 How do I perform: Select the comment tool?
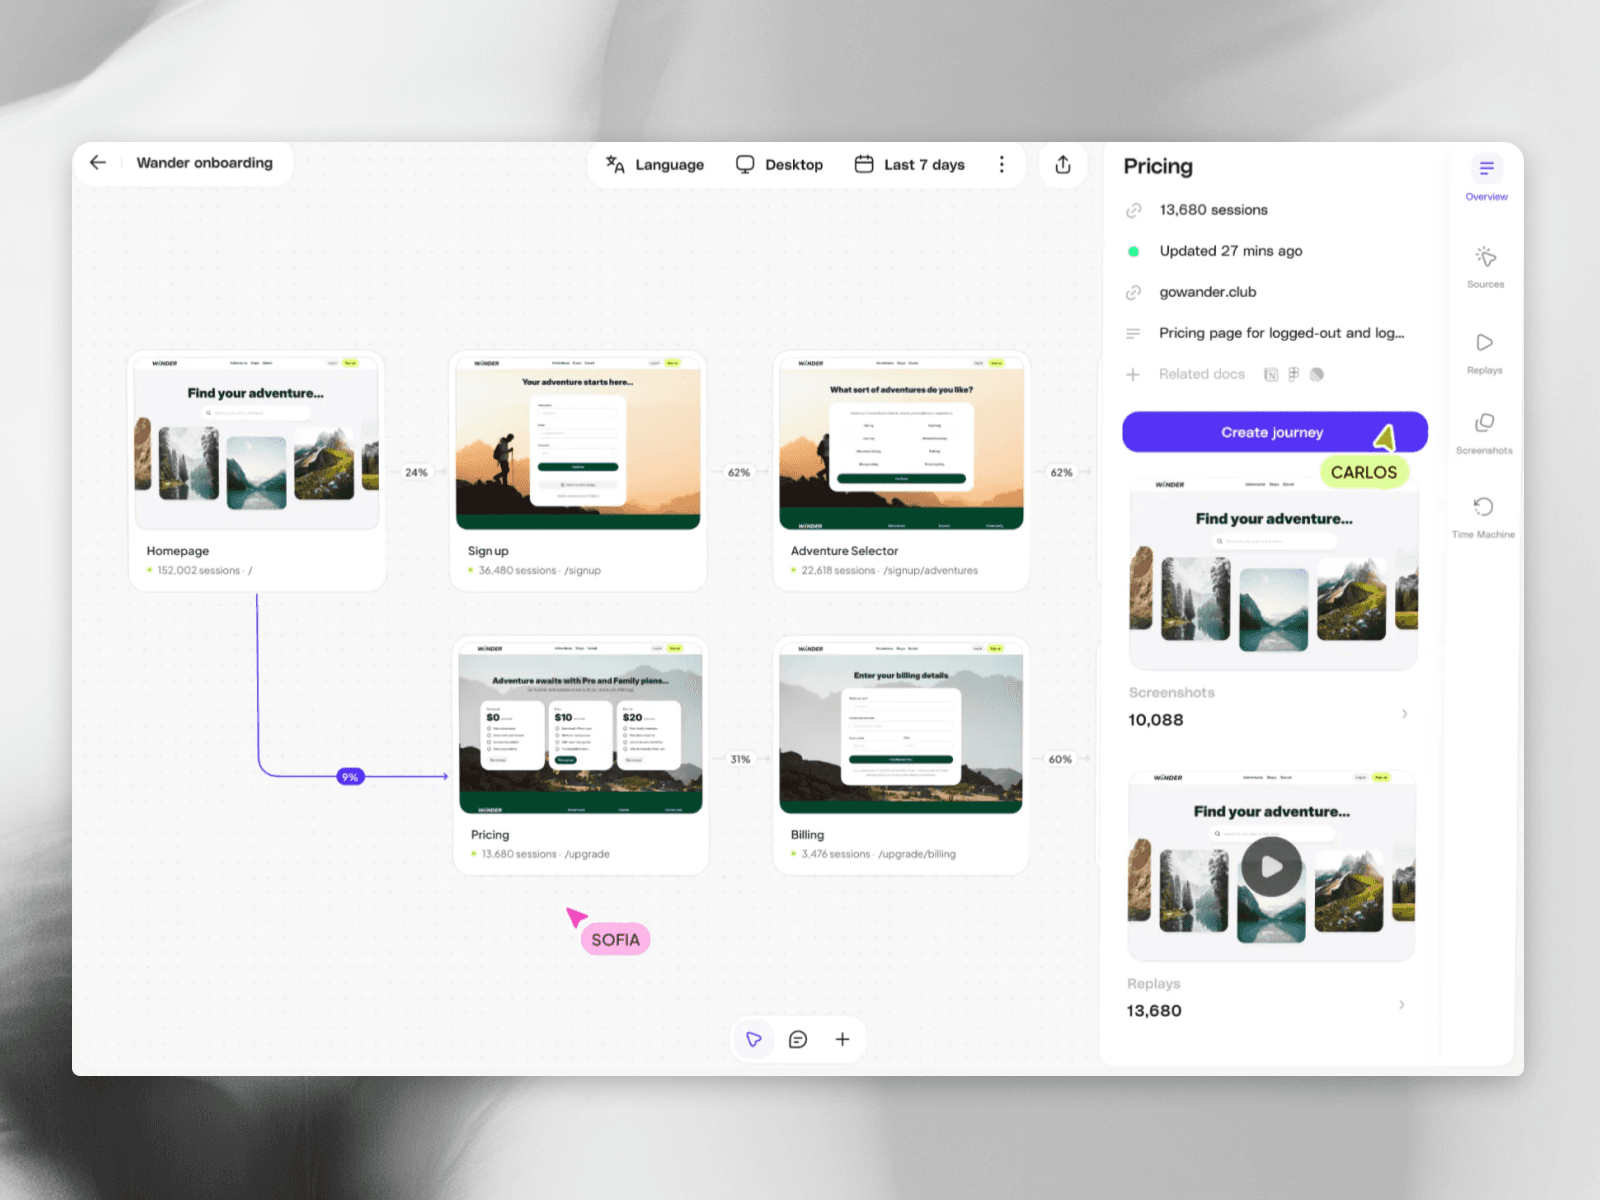click(798, 1039)
